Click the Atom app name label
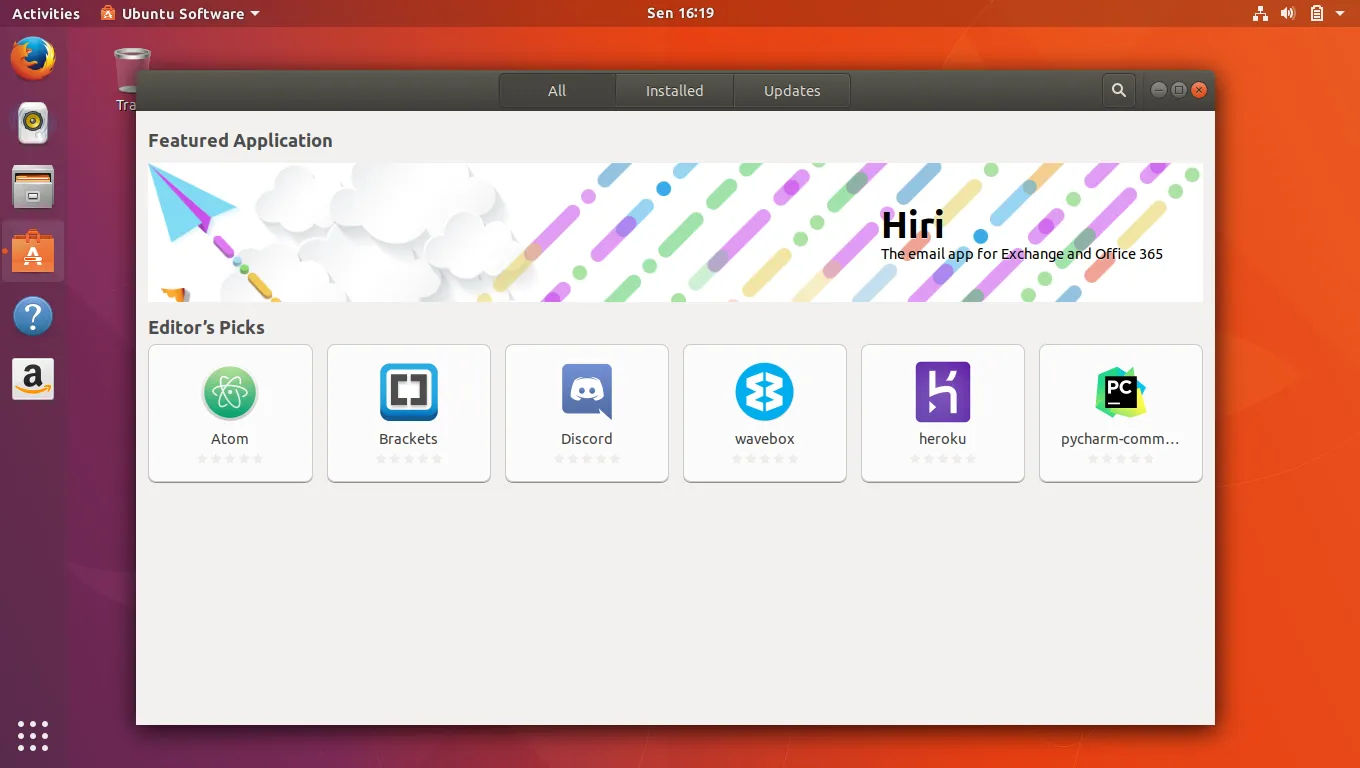Viewport: 1360px width, 768px height. click(x=230, y=438)
